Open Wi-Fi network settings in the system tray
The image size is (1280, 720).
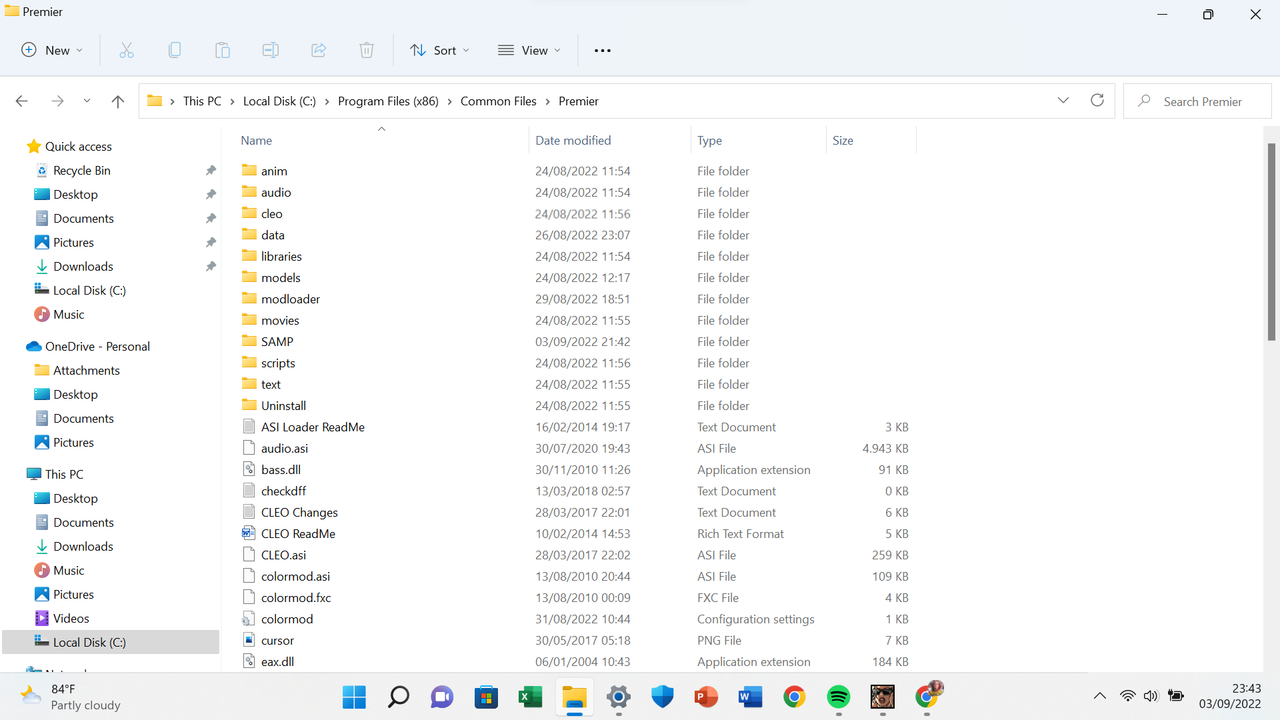(x=1127, y=696)
